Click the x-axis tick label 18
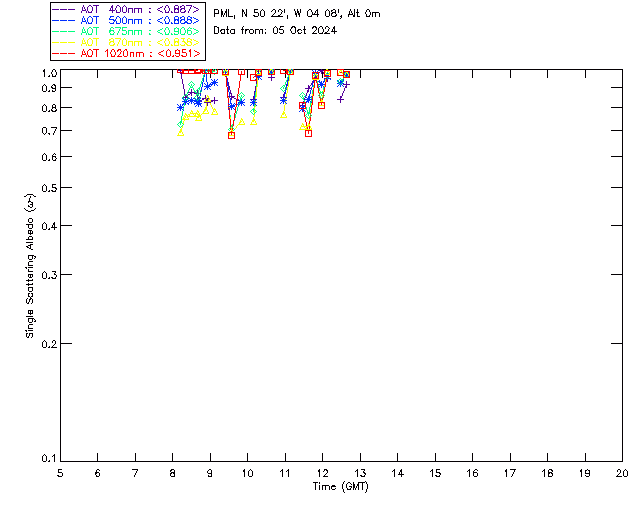This screenshot has height=512, width=640. tap(547, 473)
